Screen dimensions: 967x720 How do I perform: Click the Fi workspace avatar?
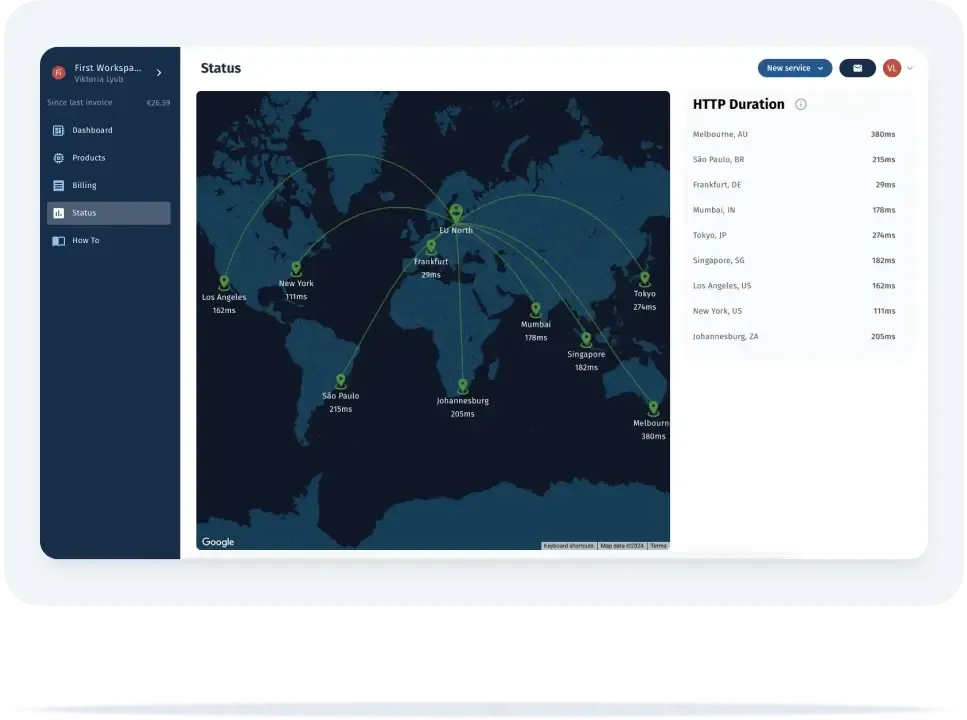tap(58, 72)
